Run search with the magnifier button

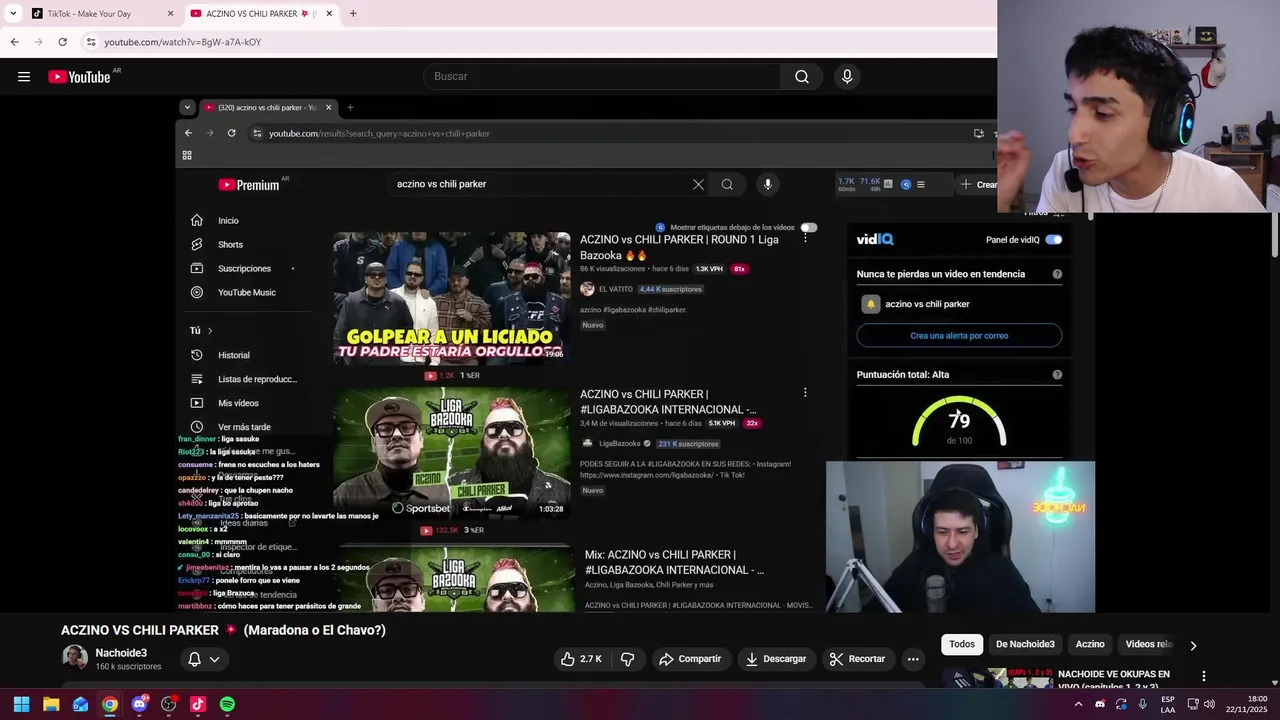[x=802, y=77]
